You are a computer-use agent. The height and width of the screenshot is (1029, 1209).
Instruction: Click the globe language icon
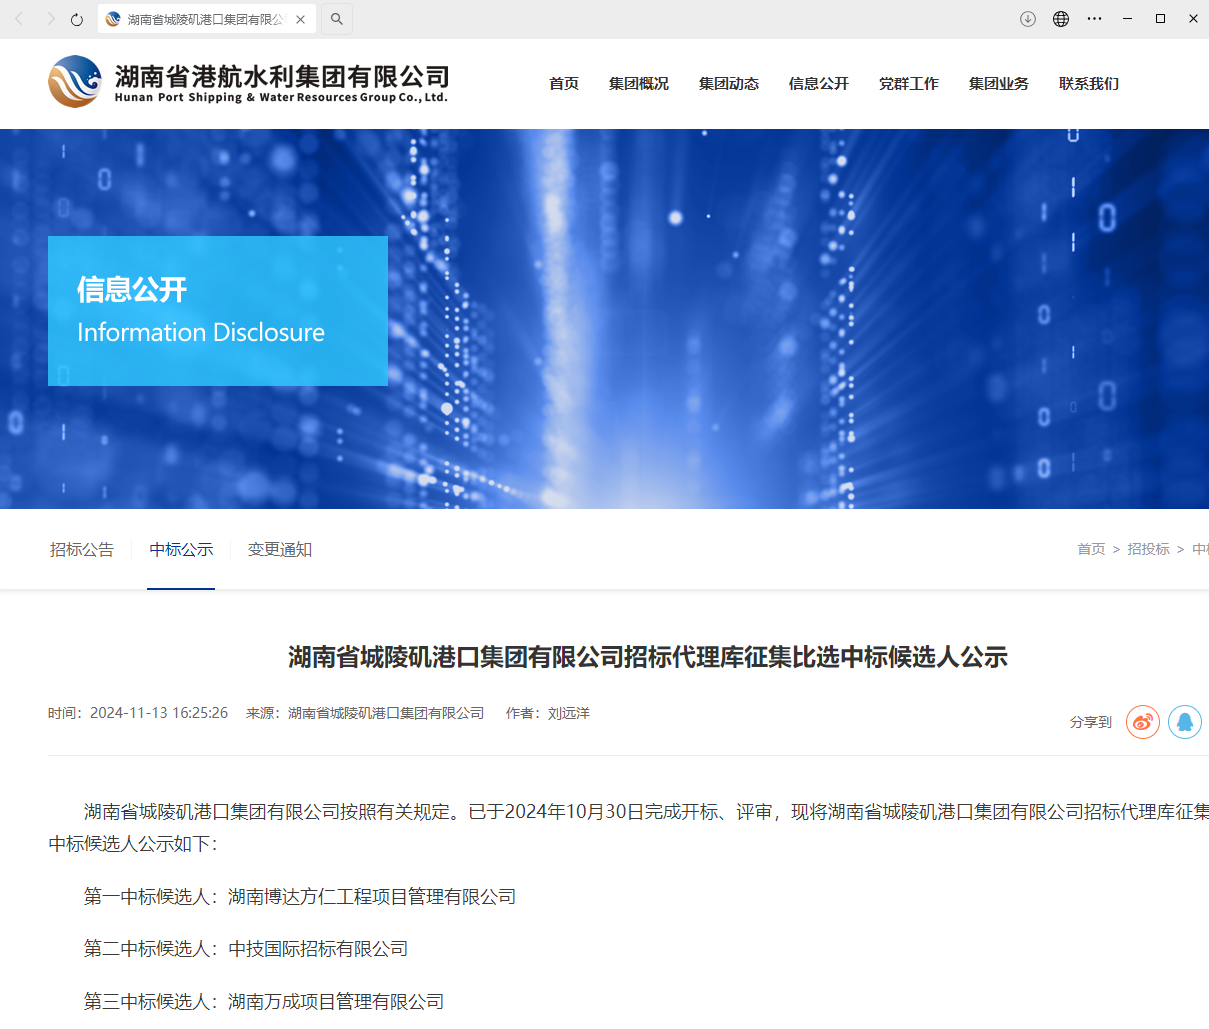tap(1061, 19)
